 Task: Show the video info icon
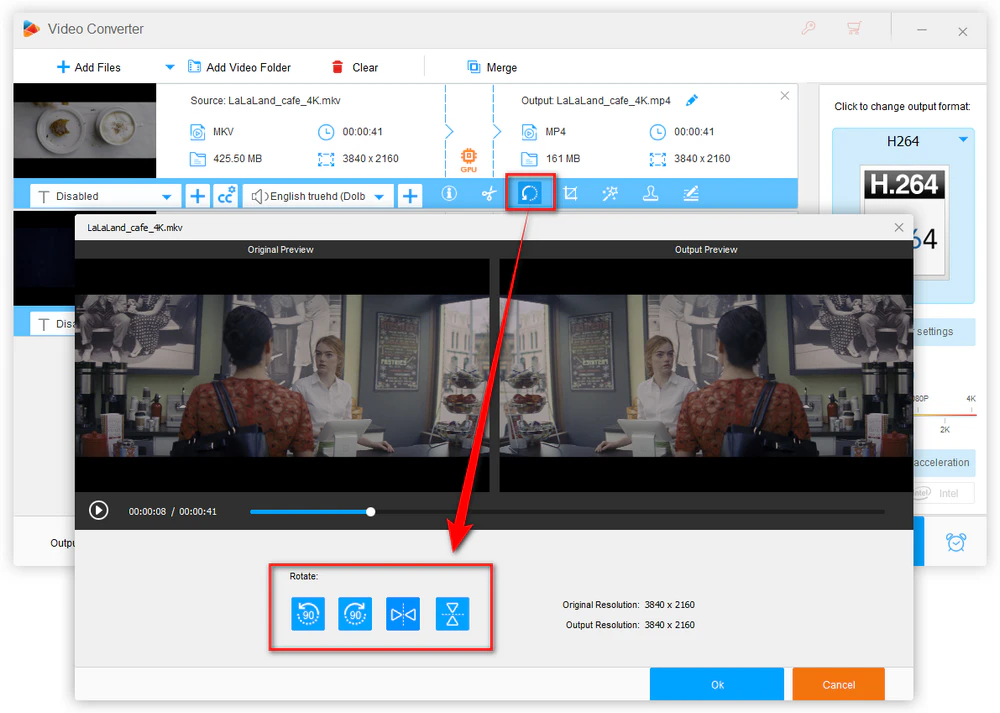click(449, 193)
